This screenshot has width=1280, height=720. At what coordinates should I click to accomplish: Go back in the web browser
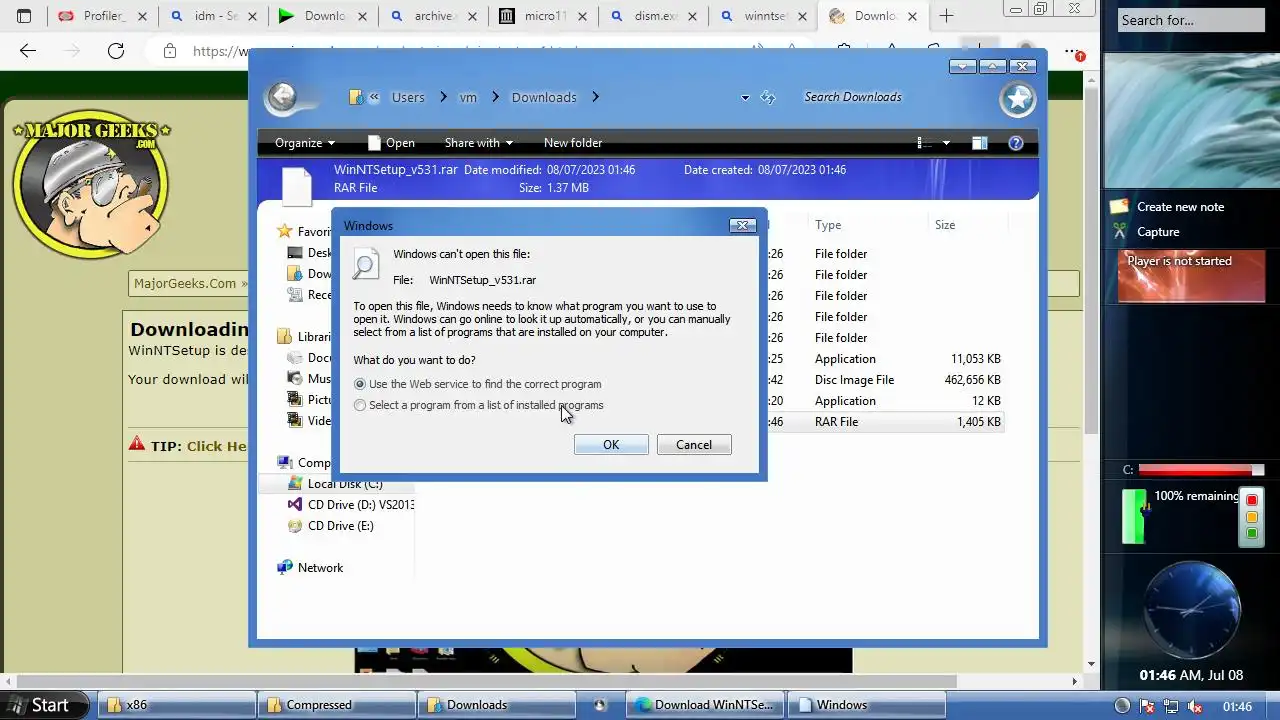(x=28, y=51)
